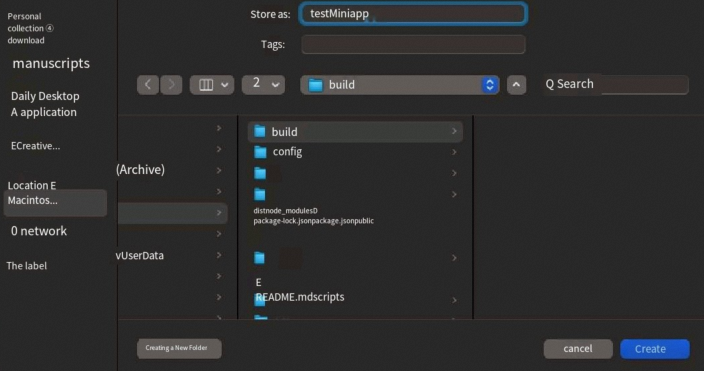Viewport: 704px width, 371px height.
Task: Open A application in the sidebar
Action: coord(44,112)
